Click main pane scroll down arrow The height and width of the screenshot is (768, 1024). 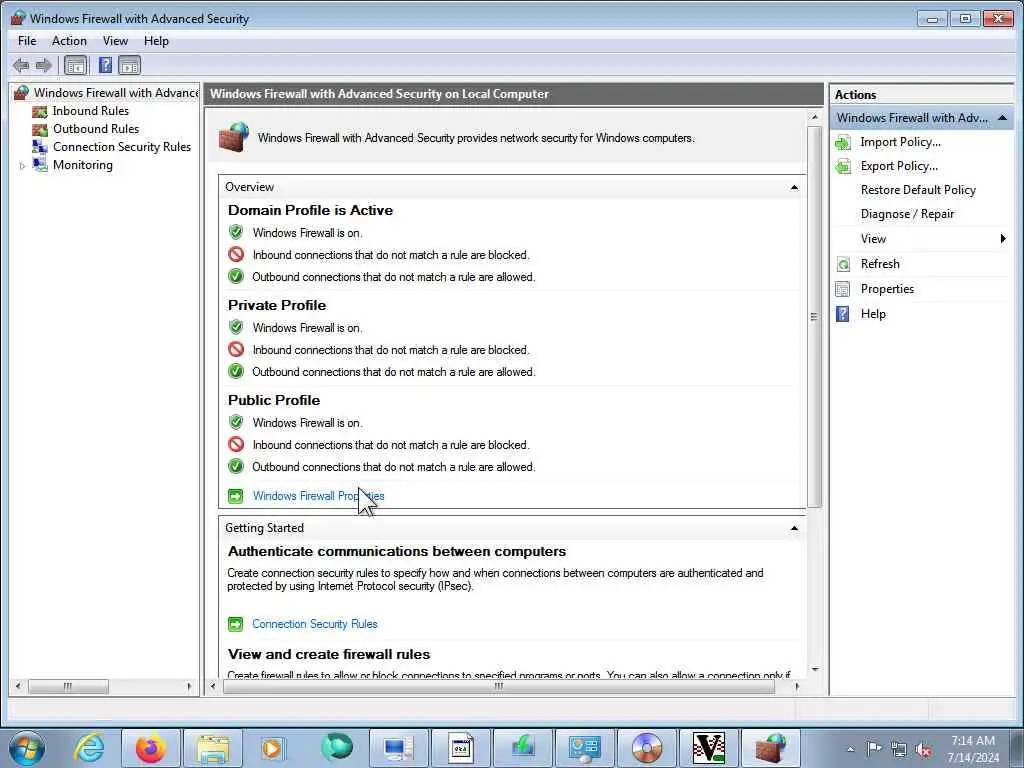(x=814, y=669)
